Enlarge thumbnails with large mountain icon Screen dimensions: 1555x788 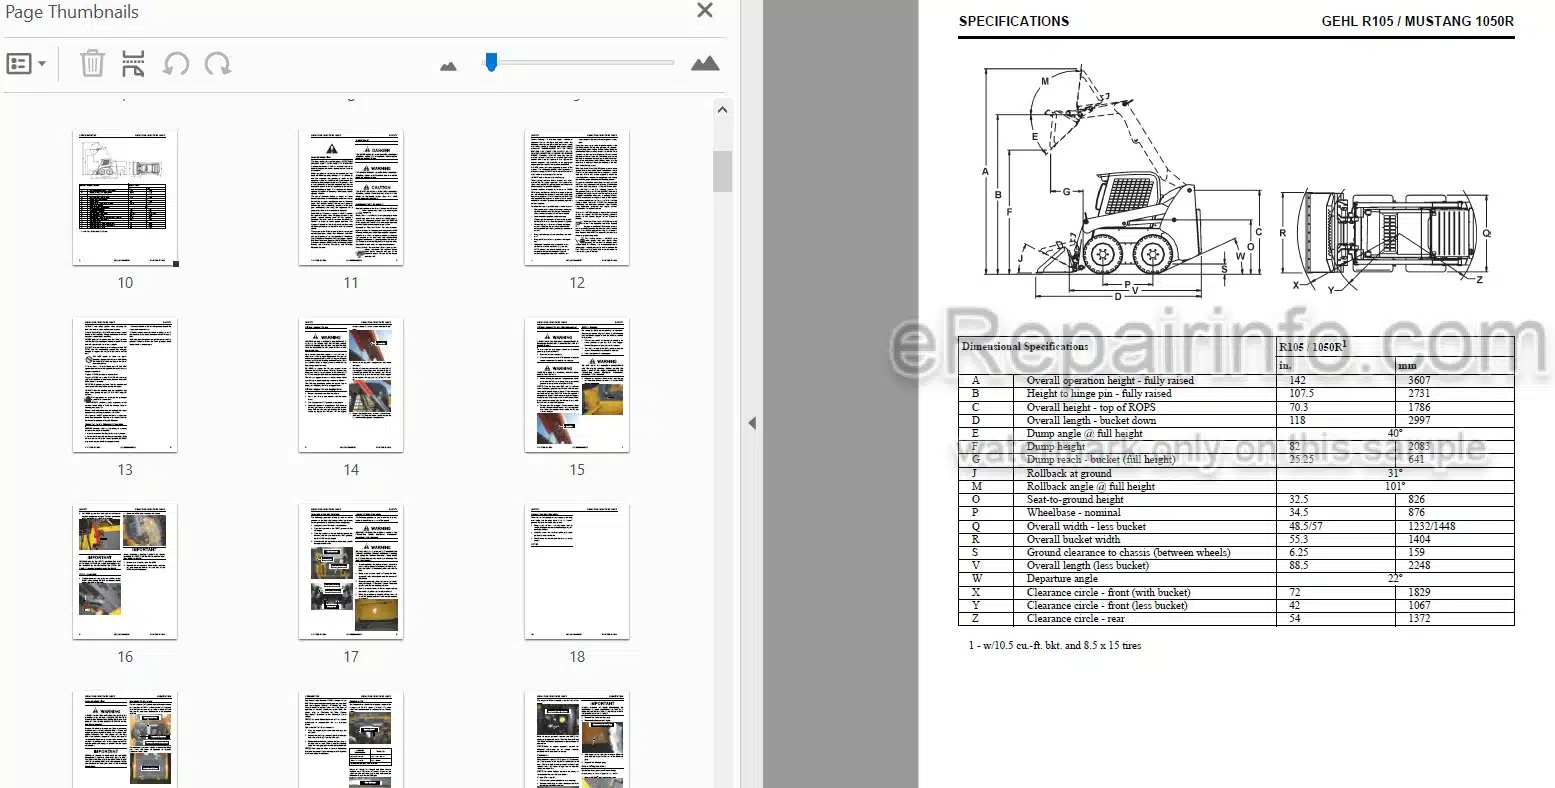[x=705, y=64]
